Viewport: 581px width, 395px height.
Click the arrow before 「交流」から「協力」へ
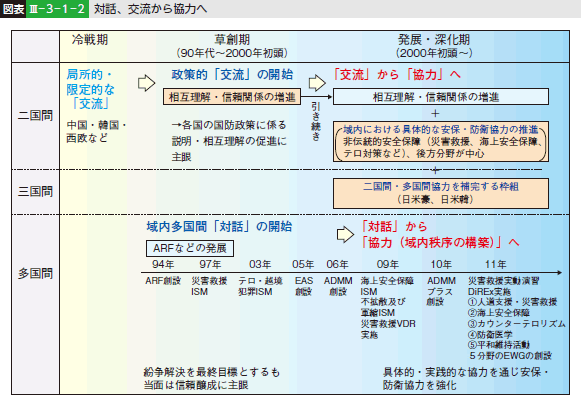click(x=317, y=83)
